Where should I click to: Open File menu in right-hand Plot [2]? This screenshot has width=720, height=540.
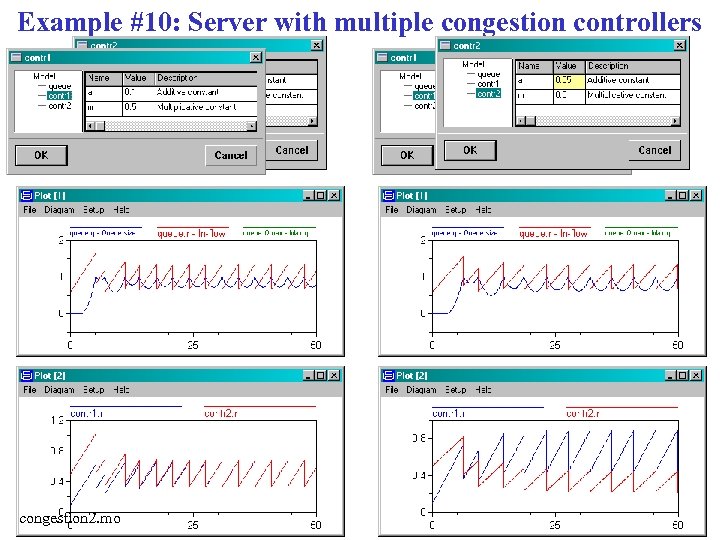[x=392, y=390]
